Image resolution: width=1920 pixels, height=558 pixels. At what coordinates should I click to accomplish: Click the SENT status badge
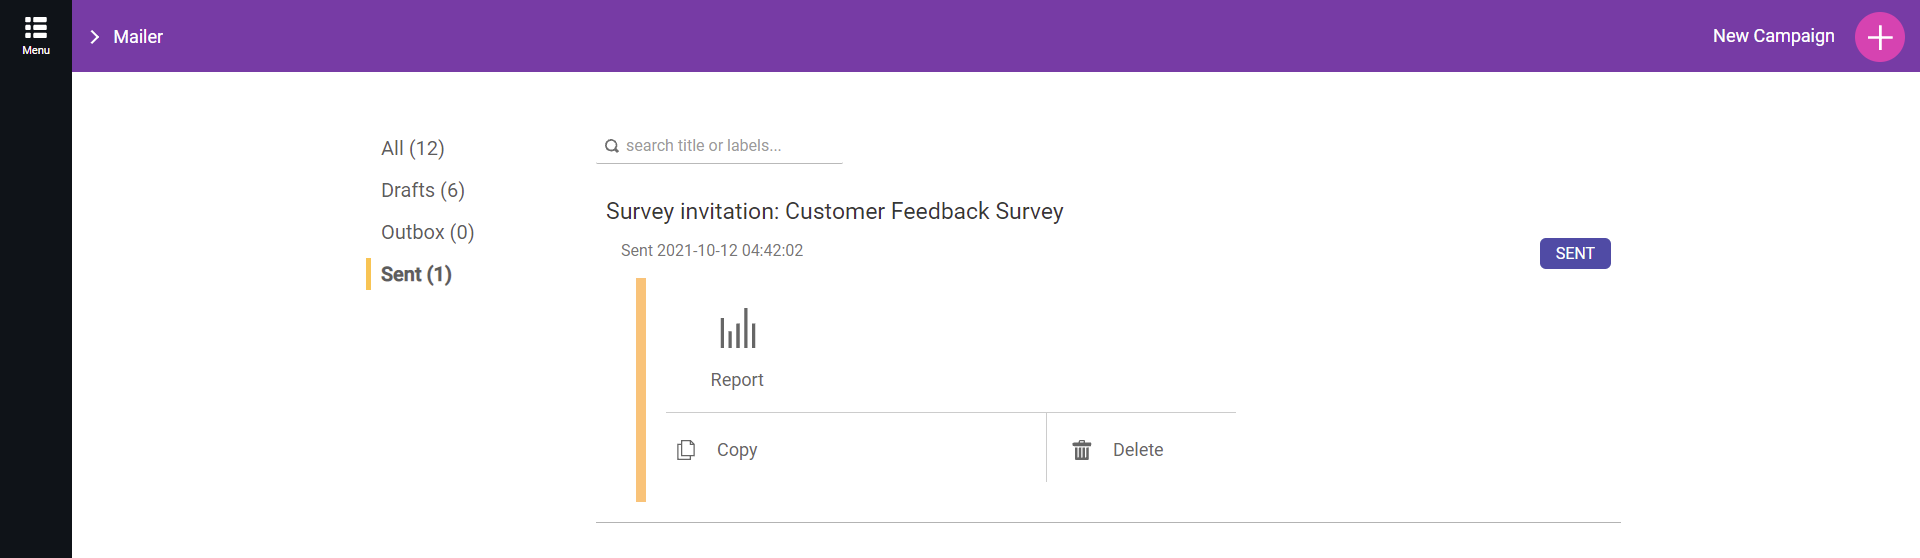(x=1575, y=253)
